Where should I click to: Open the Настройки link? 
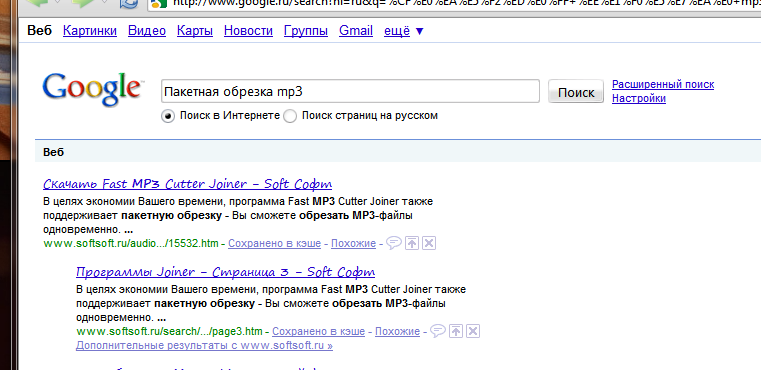[639, 99]
